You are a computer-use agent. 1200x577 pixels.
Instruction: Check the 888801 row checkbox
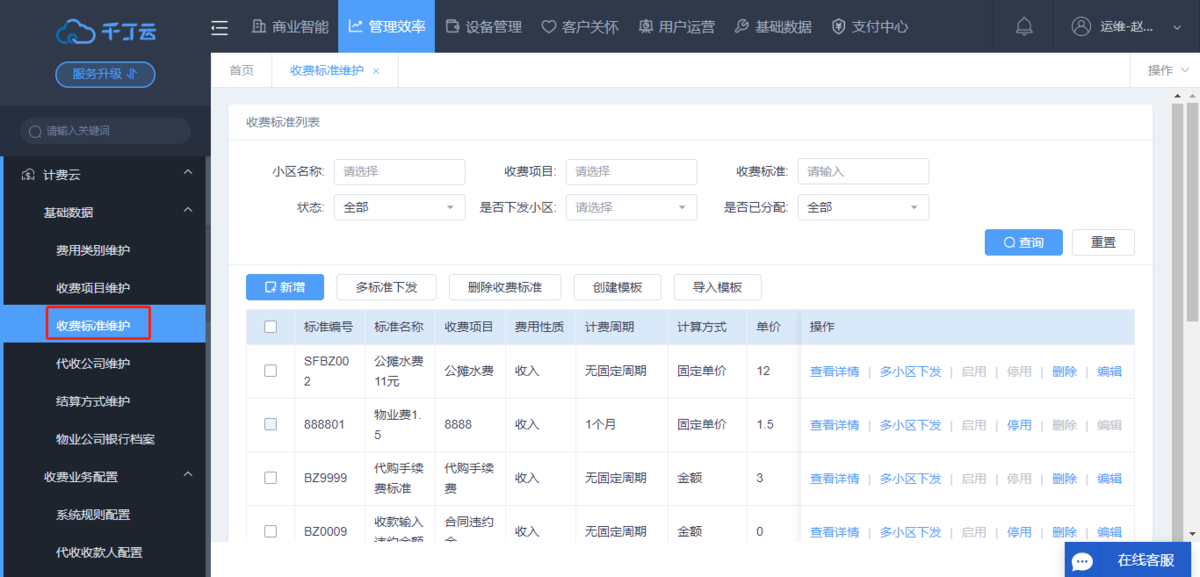point(270,424)
